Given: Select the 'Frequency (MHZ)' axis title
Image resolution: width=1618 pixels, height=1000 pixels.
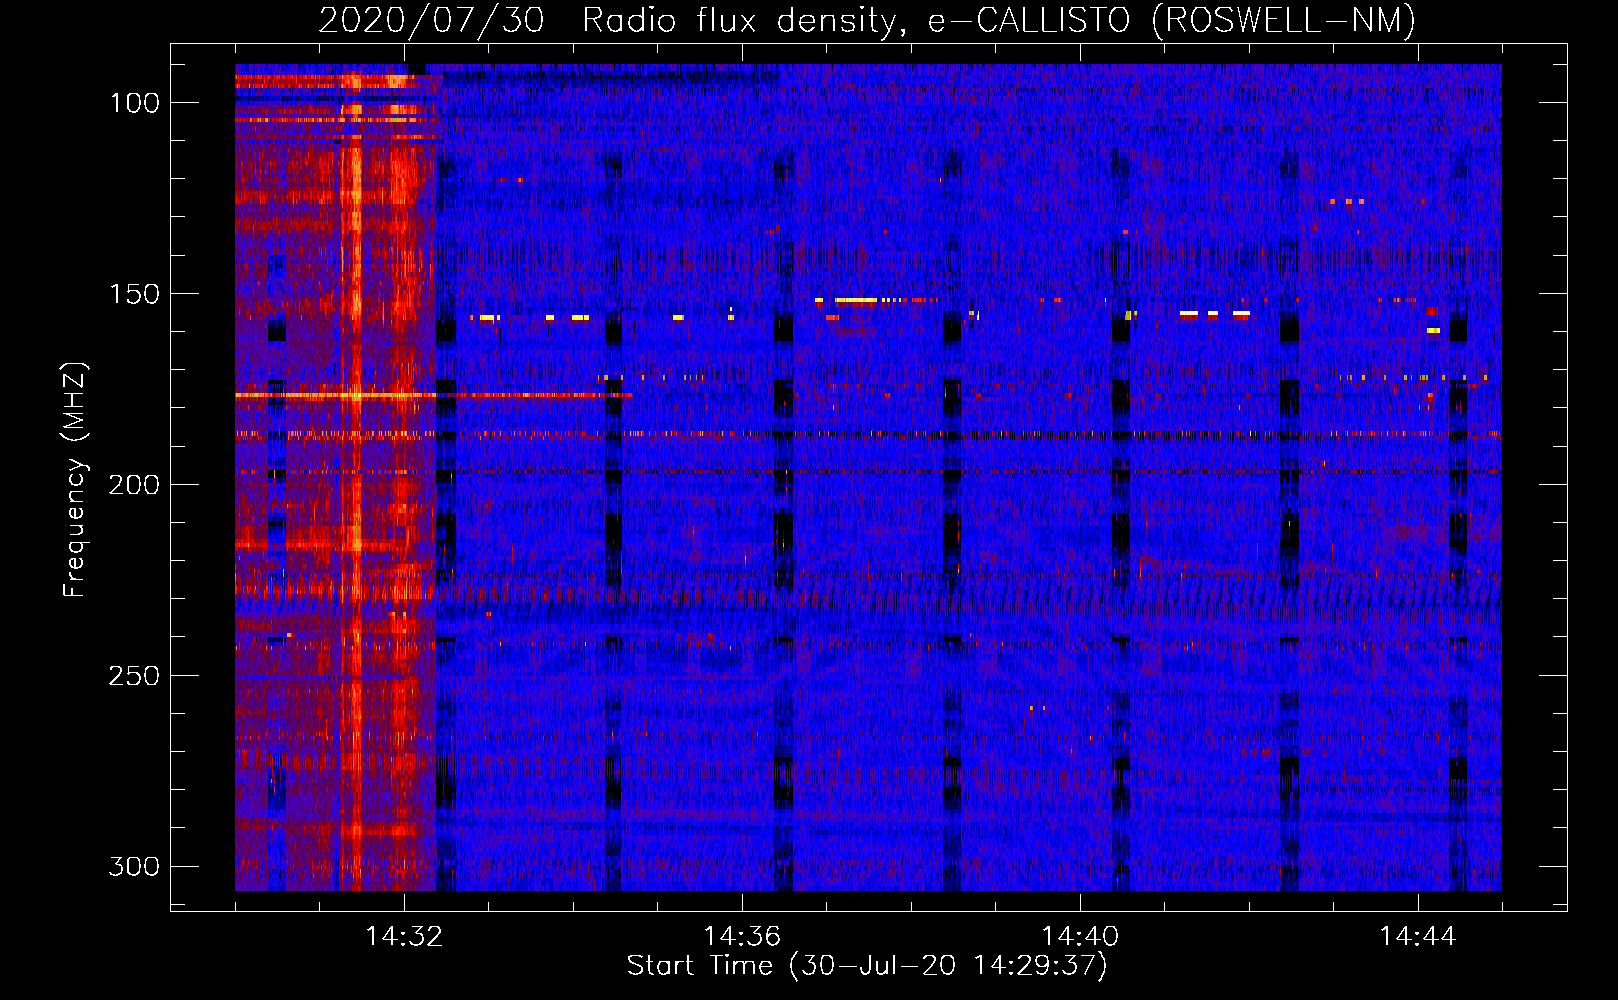Looking at the screenshot, I should point(75,479).
